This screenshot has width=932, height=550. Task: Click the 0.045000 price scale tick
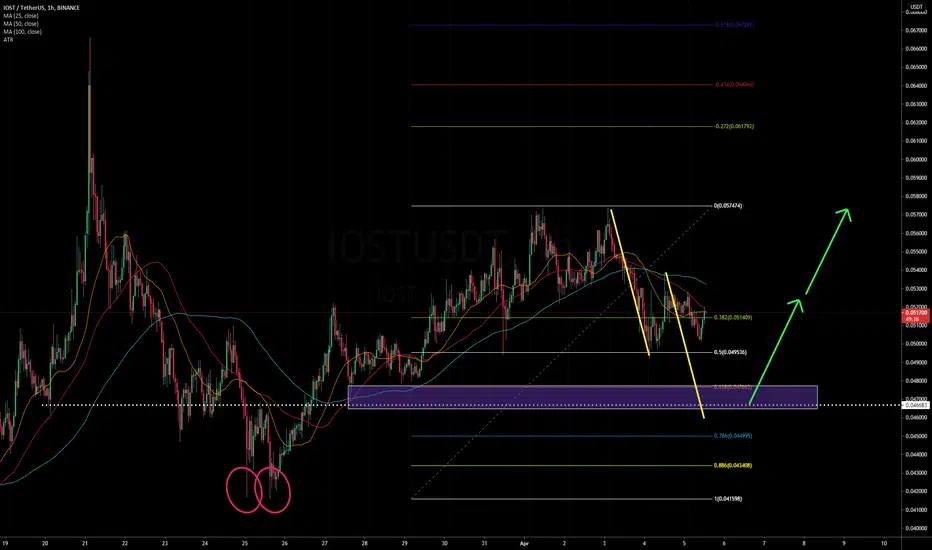pyautogui.click(x=916, y=436)
